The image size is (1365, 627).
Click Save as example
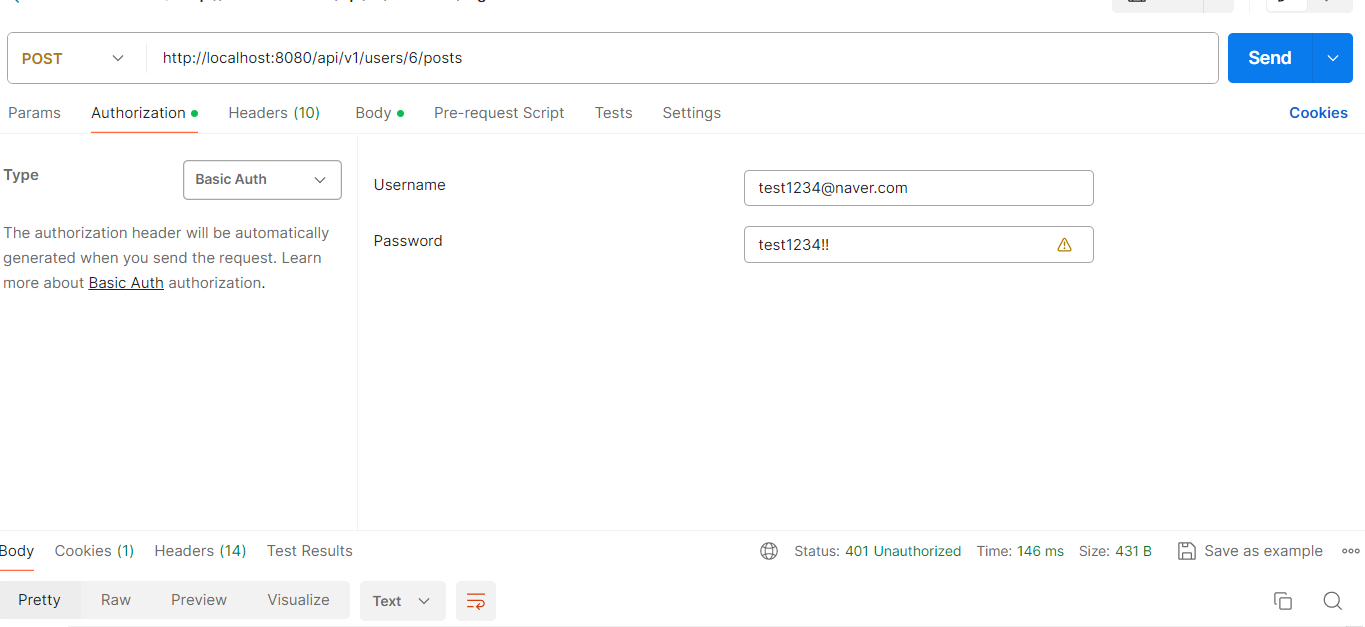[x=1250, y=551]
